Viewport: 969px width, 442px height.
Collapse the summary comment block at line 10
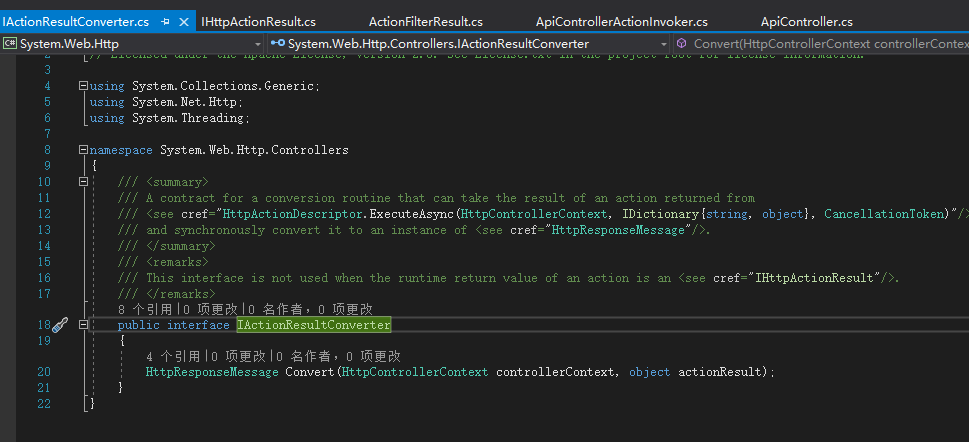coord(83,182)
